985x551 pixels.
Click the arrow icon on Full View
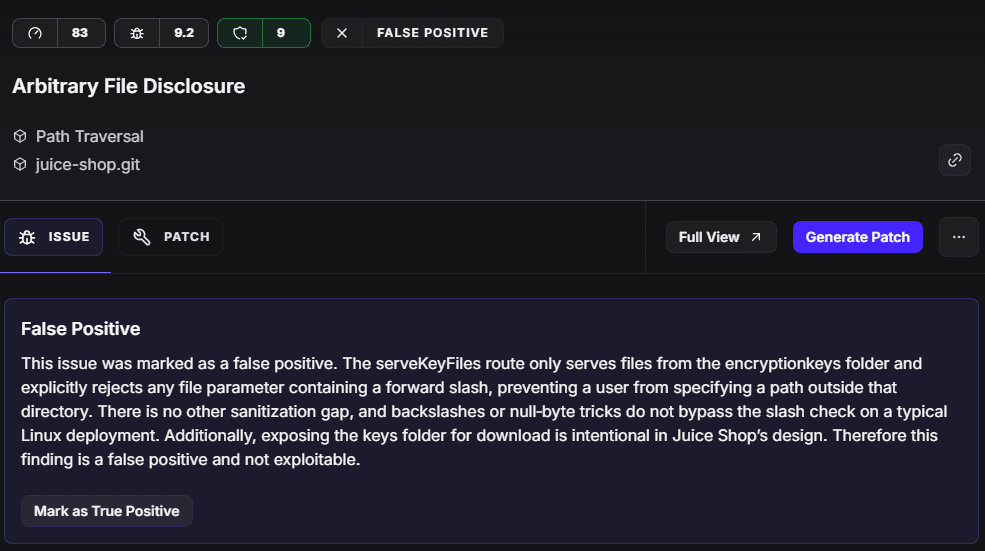[x=756, y=237]
